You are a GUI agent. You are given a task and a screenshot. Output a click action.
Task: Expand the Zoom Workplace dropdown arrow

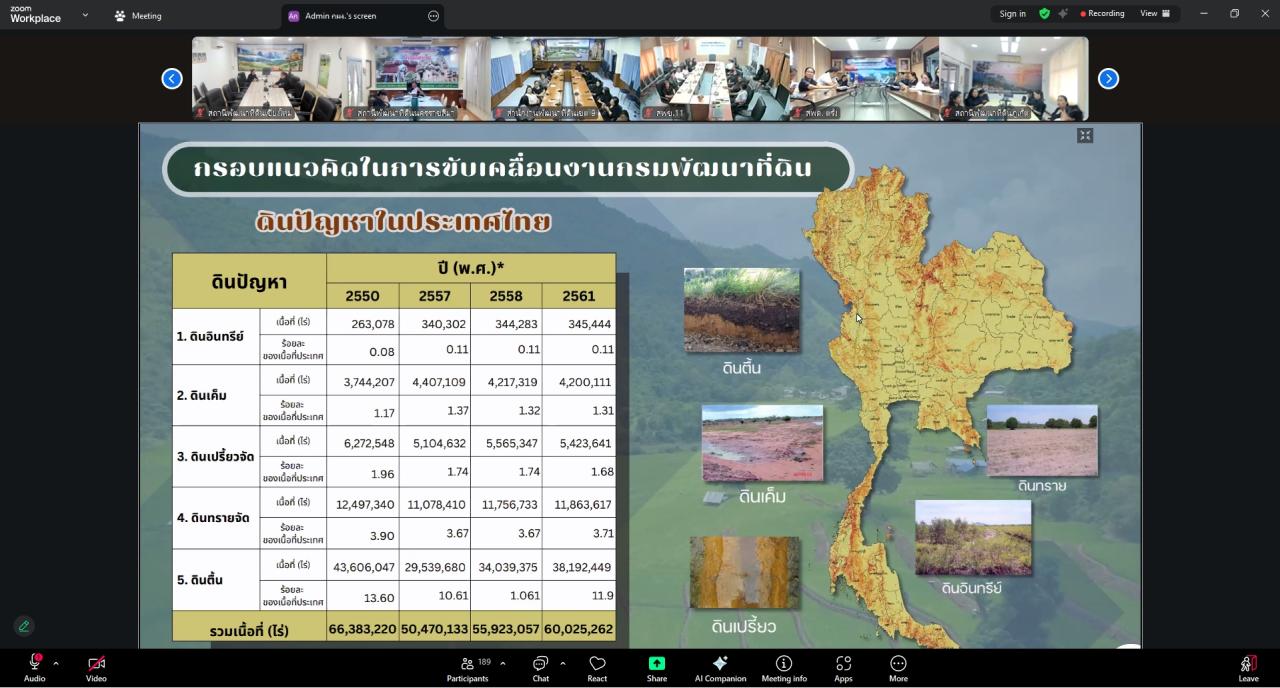[84, 16]
